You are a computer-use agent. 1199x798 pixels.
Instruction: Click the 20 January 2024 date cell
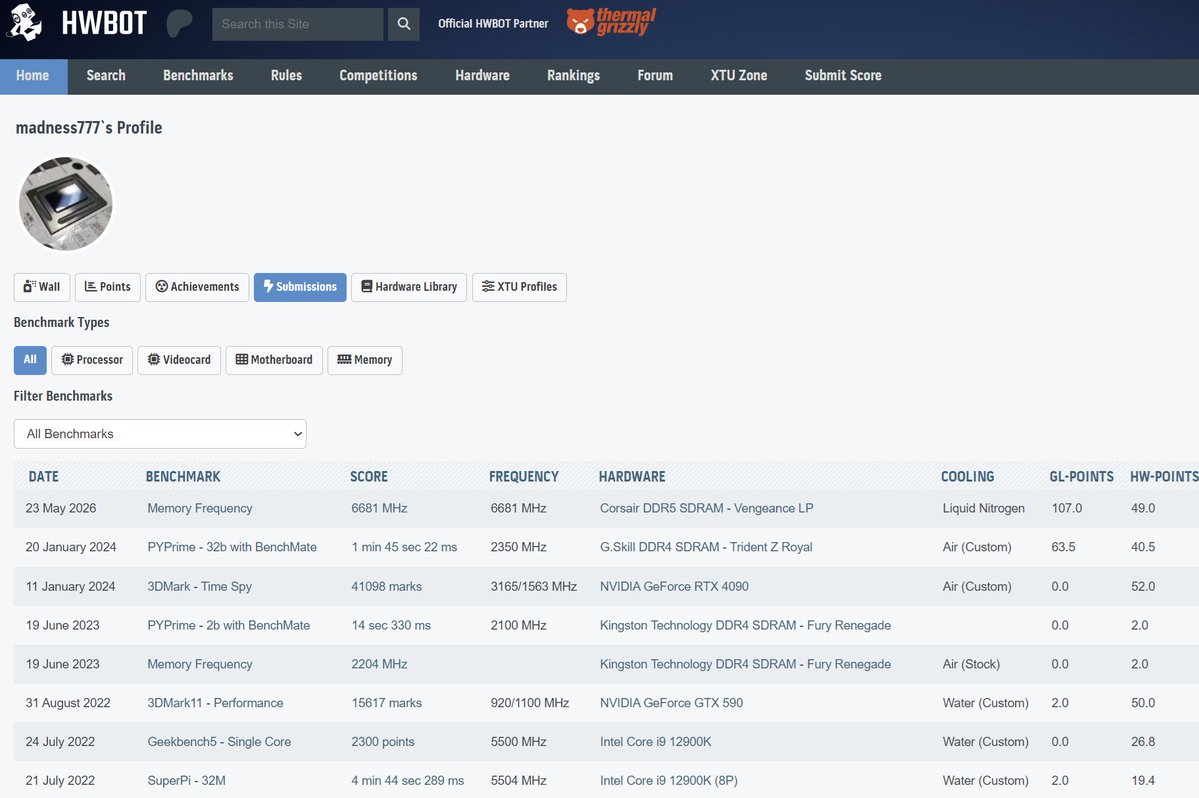point(70,547)
